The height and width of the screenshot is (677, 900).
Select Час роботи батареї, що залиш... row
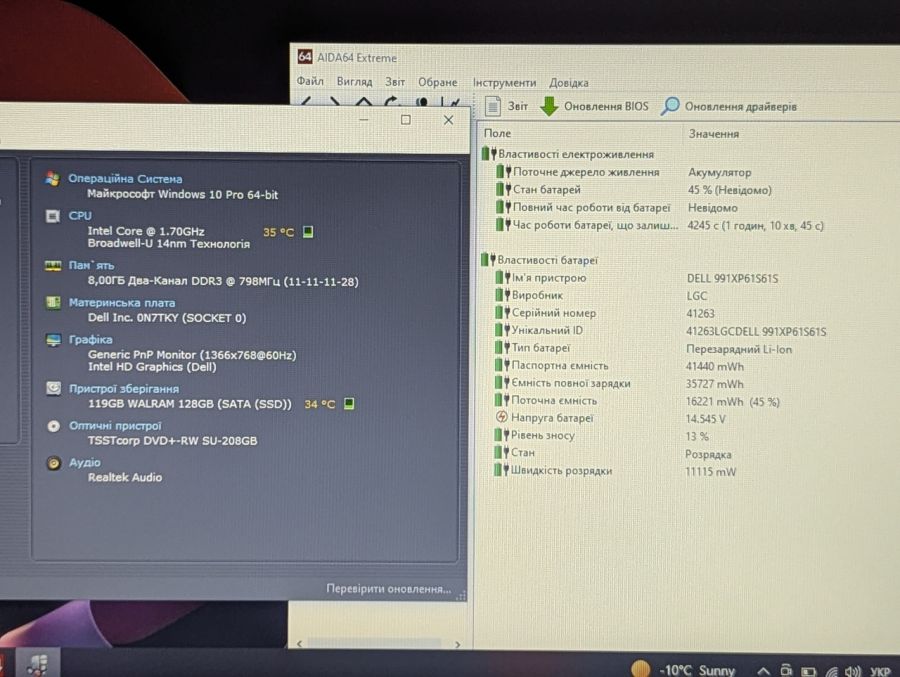[x=660, y=225]
